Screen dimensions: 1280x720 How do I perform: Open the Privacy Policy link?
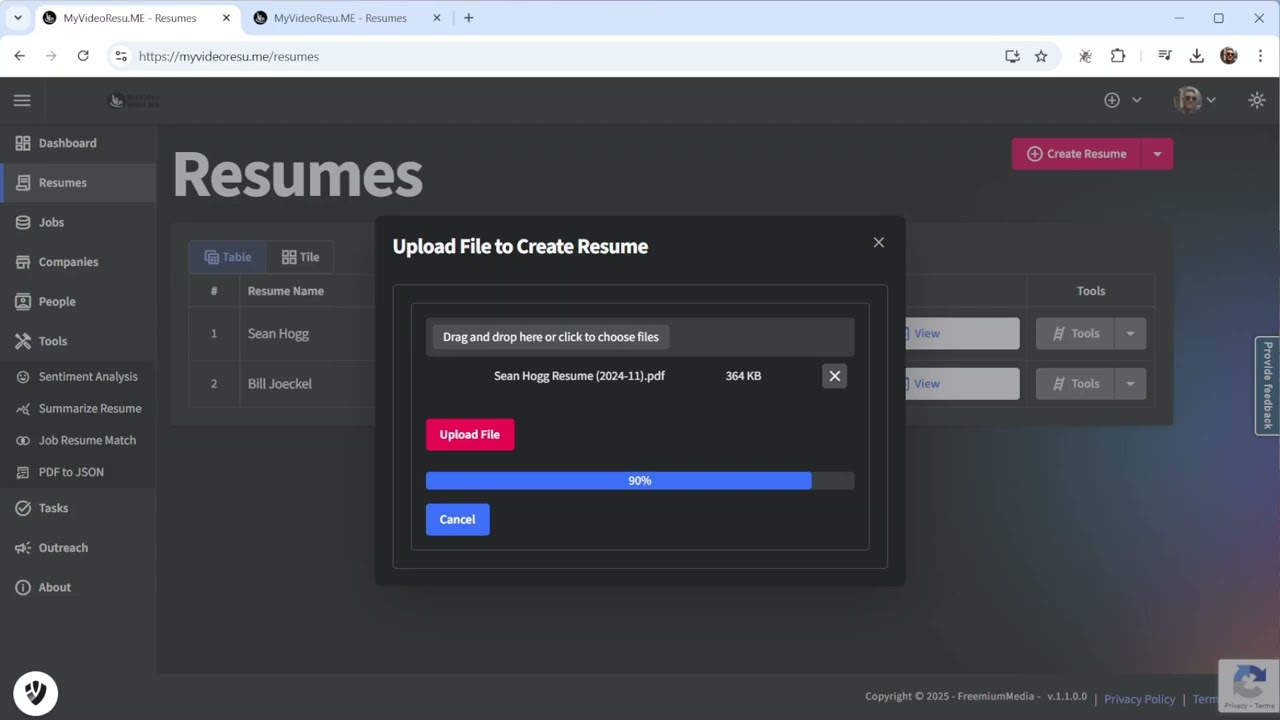coord(1139,699)
